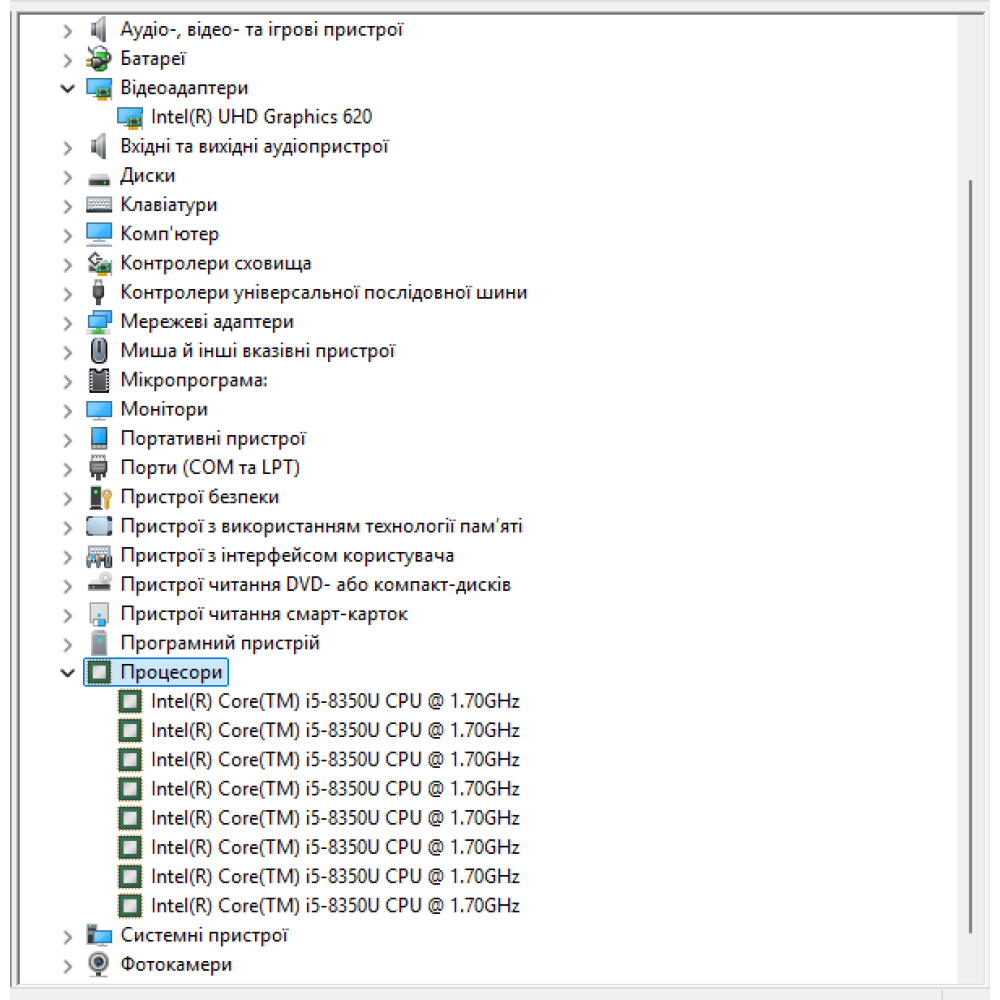Click the Фотокамери webcam icon

(x=99, y=964)
